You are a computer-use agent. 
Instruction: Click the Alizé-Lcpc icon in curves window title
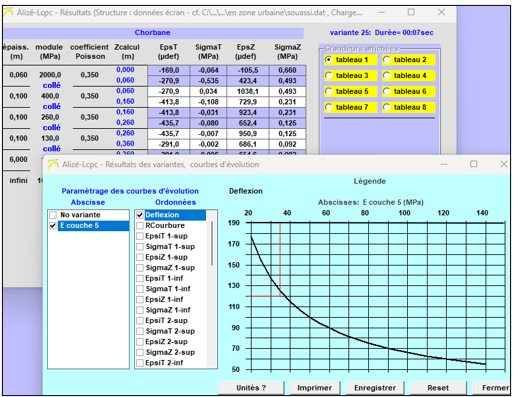53,164
